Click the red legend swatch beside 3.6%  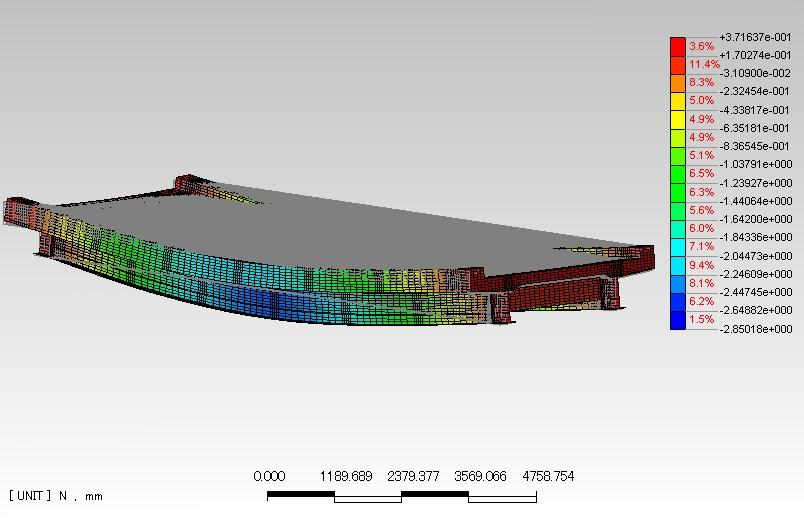pyautogui.click(x=678, y=47)
